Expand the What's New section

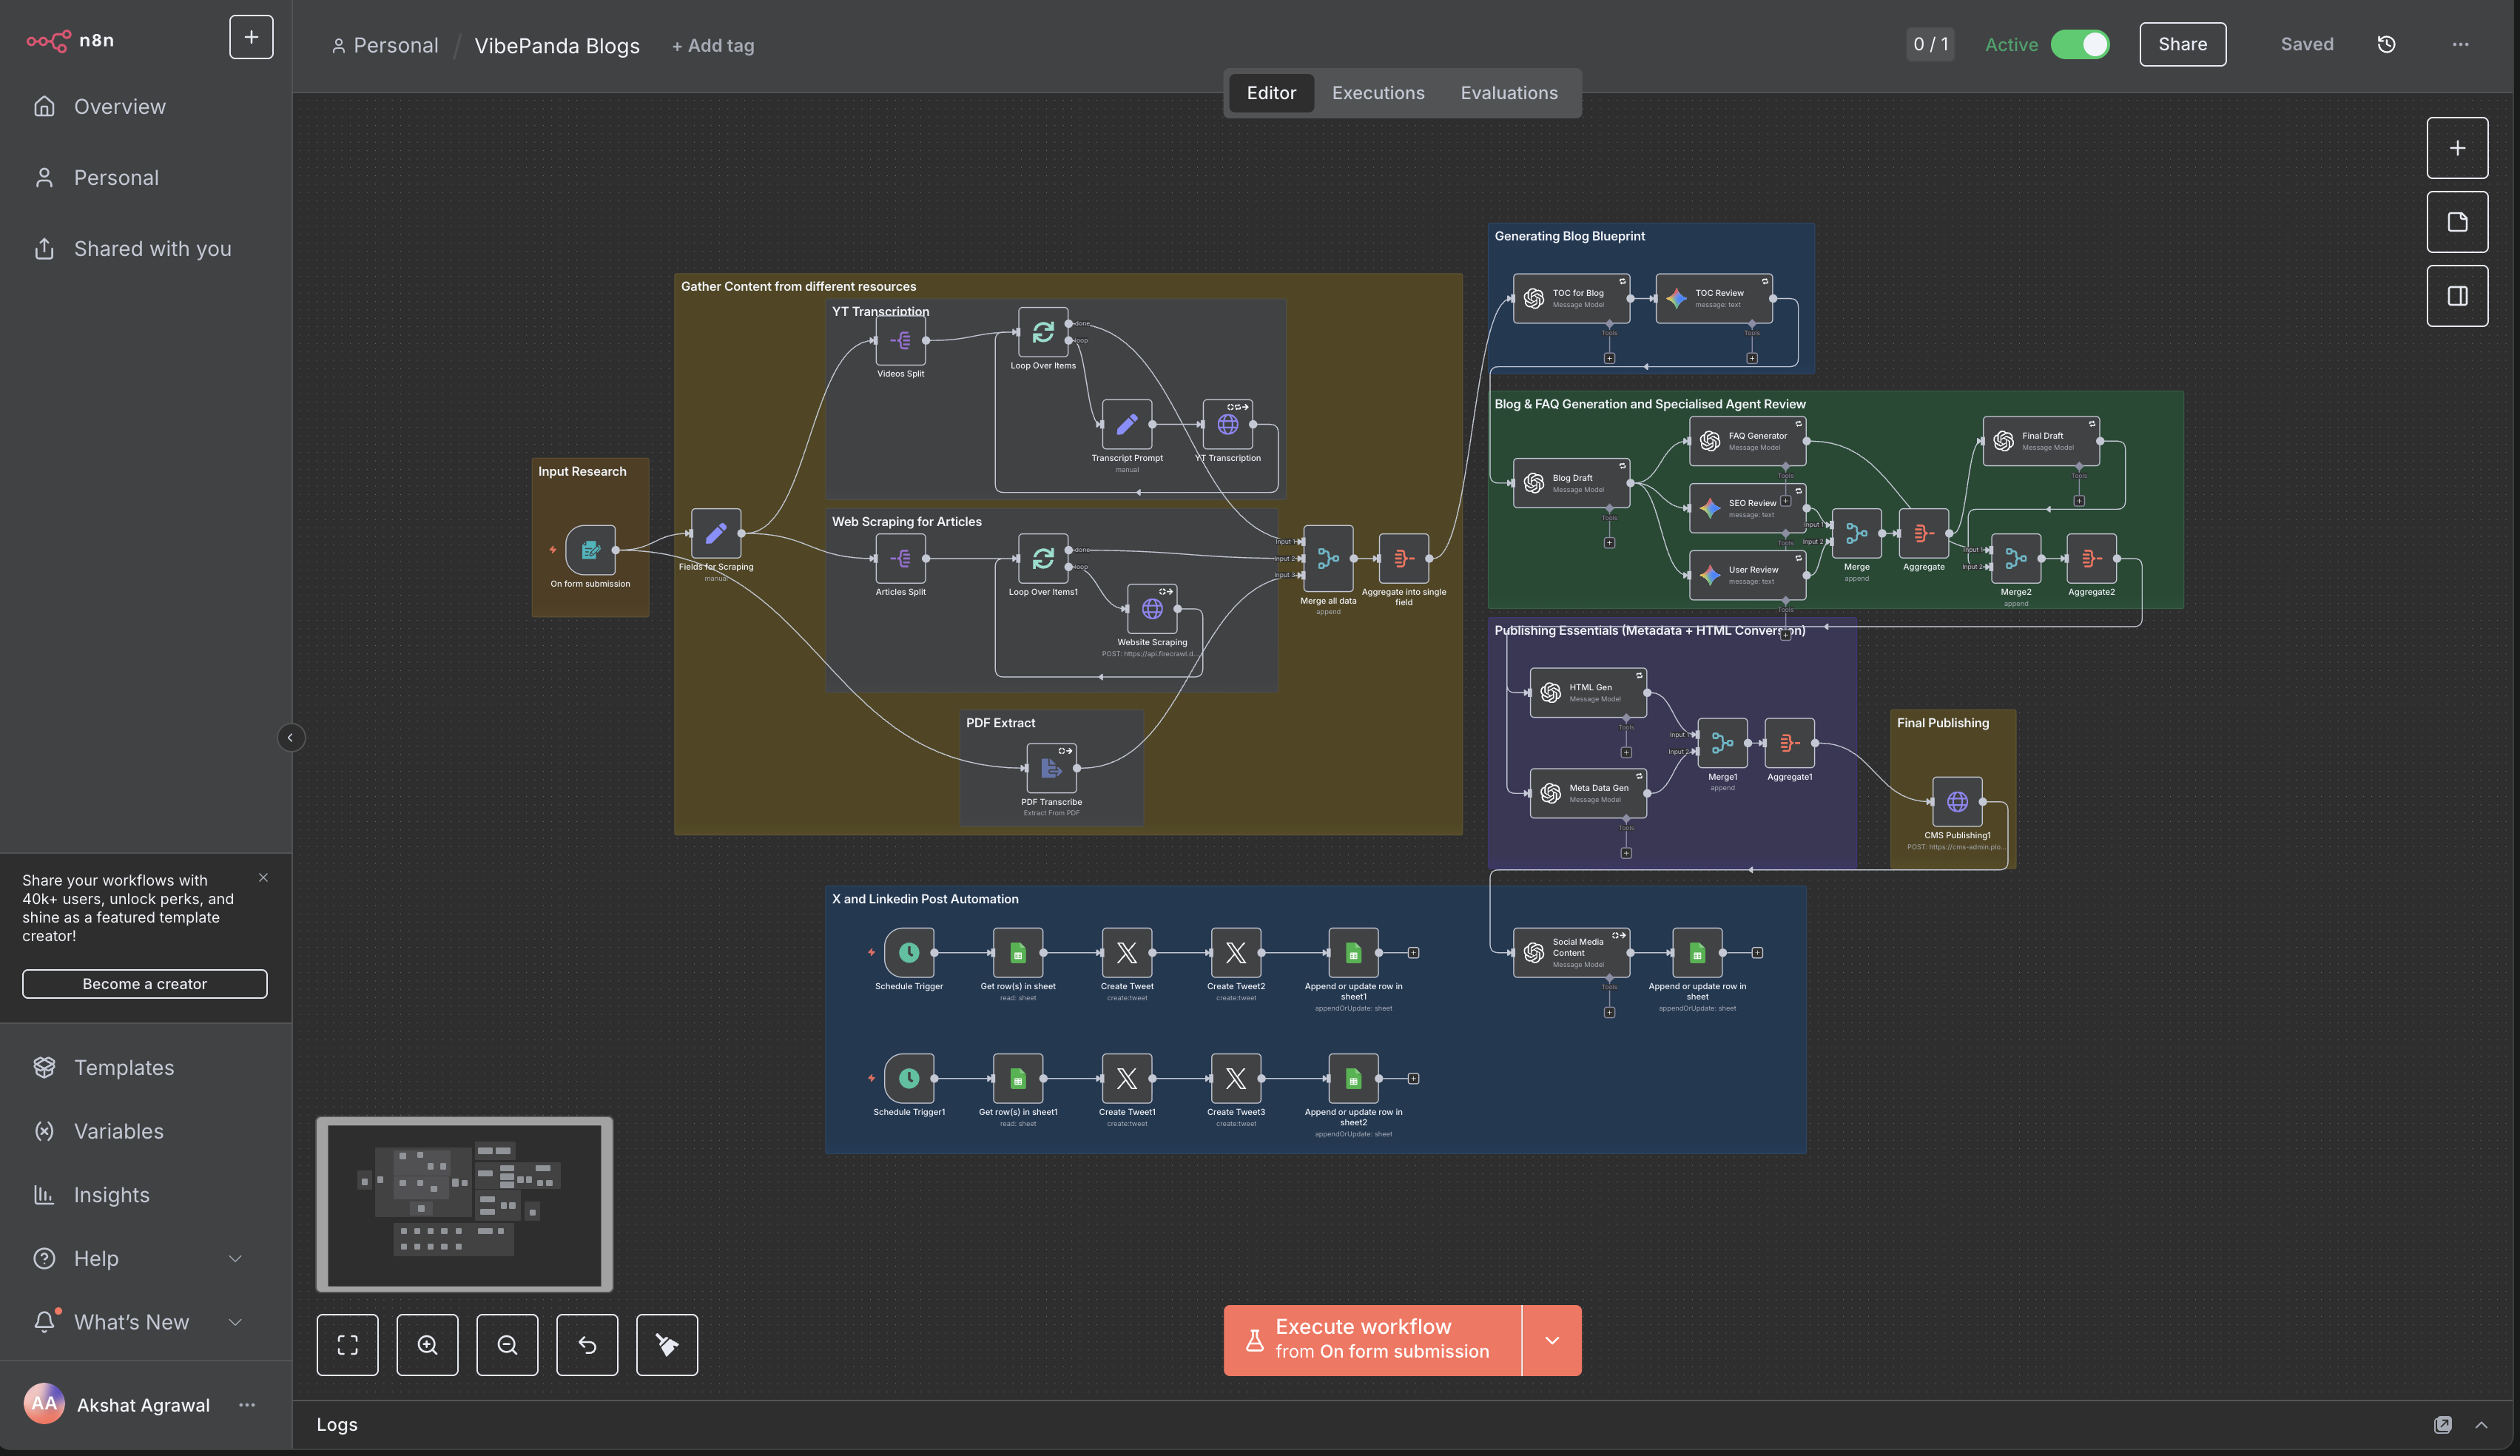236,1321
